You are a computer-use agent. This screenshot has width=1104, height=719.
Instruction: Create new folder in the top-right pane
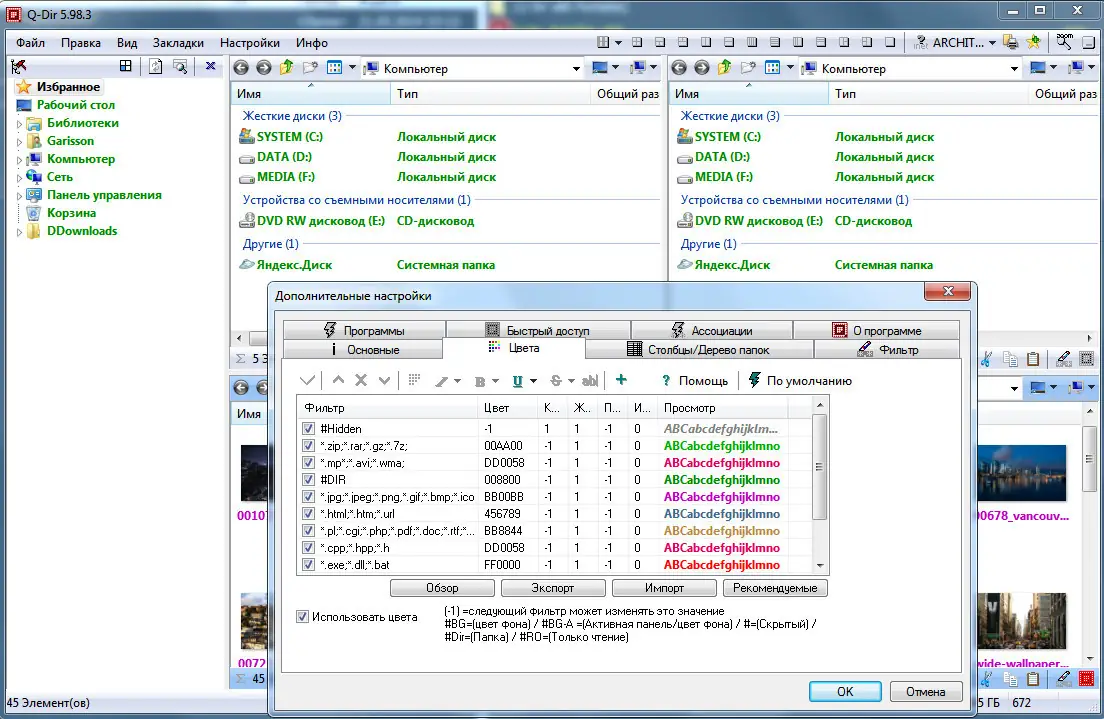748,68
